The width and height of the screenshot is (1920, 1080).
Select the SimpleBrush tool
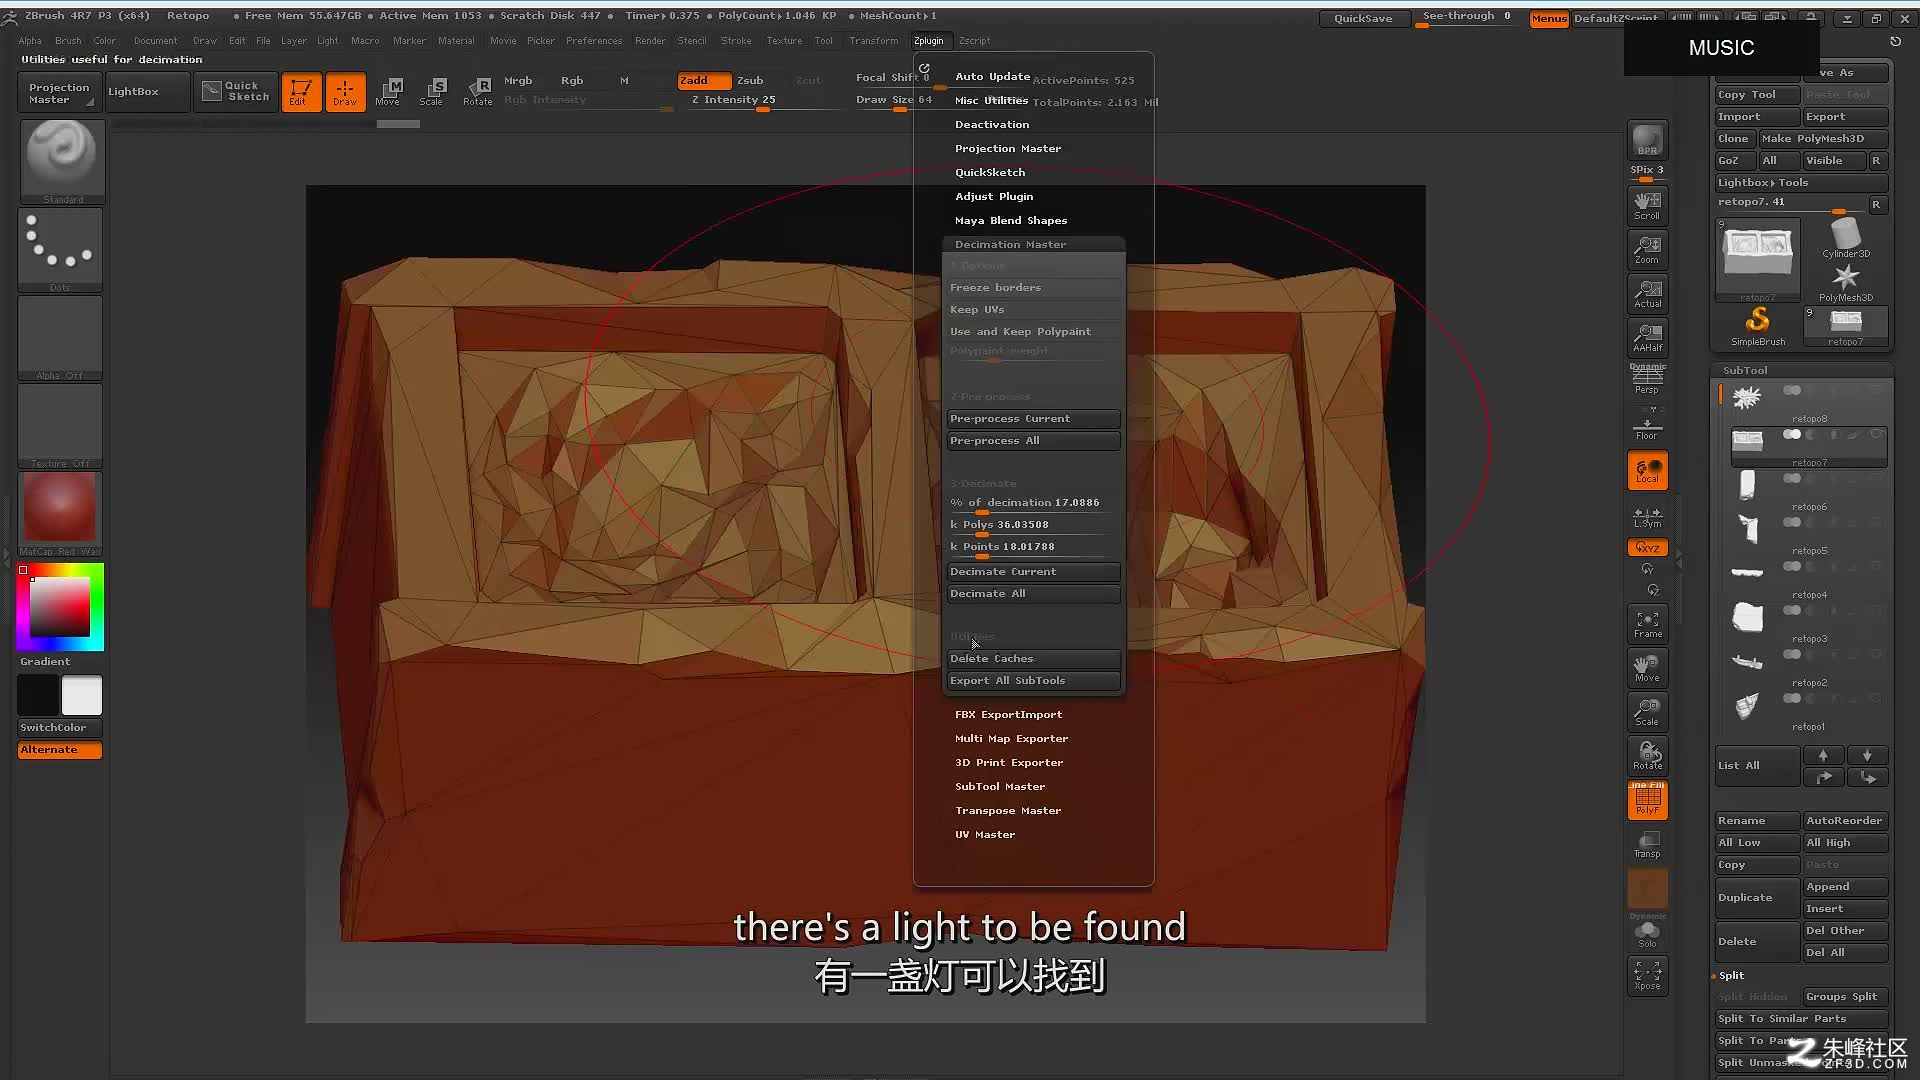(x=1758, y=326)
